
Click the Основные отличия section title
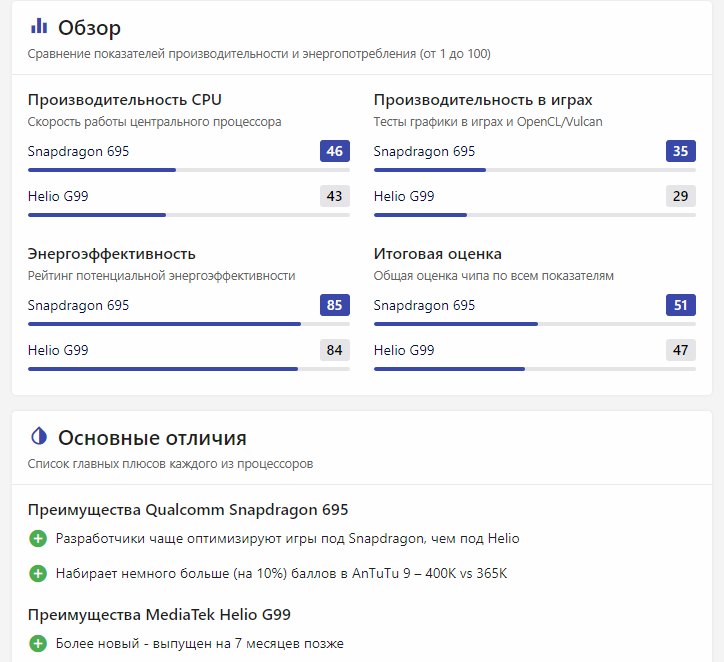point(152,438)
